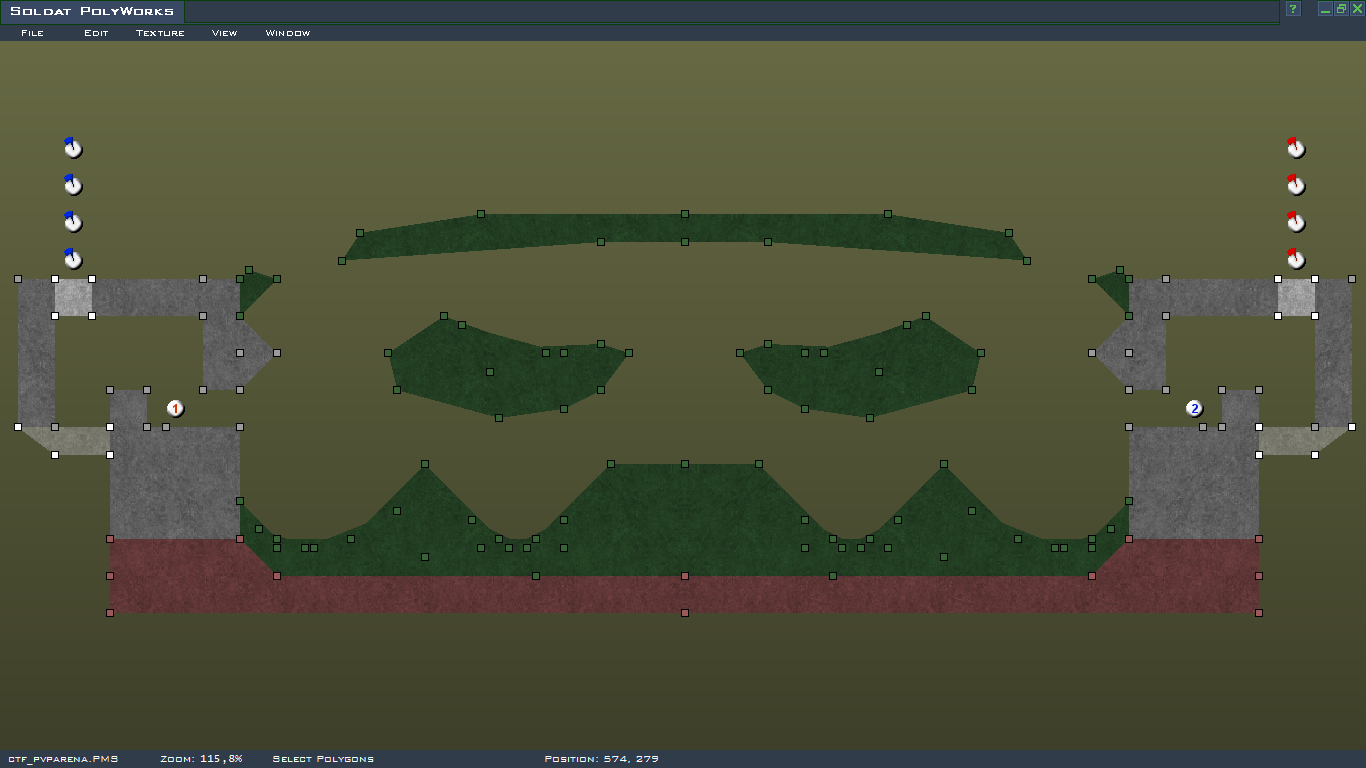The image size is (1366, 768).
Task: Select the red floor polygon at the bottom
Action: 684,594
